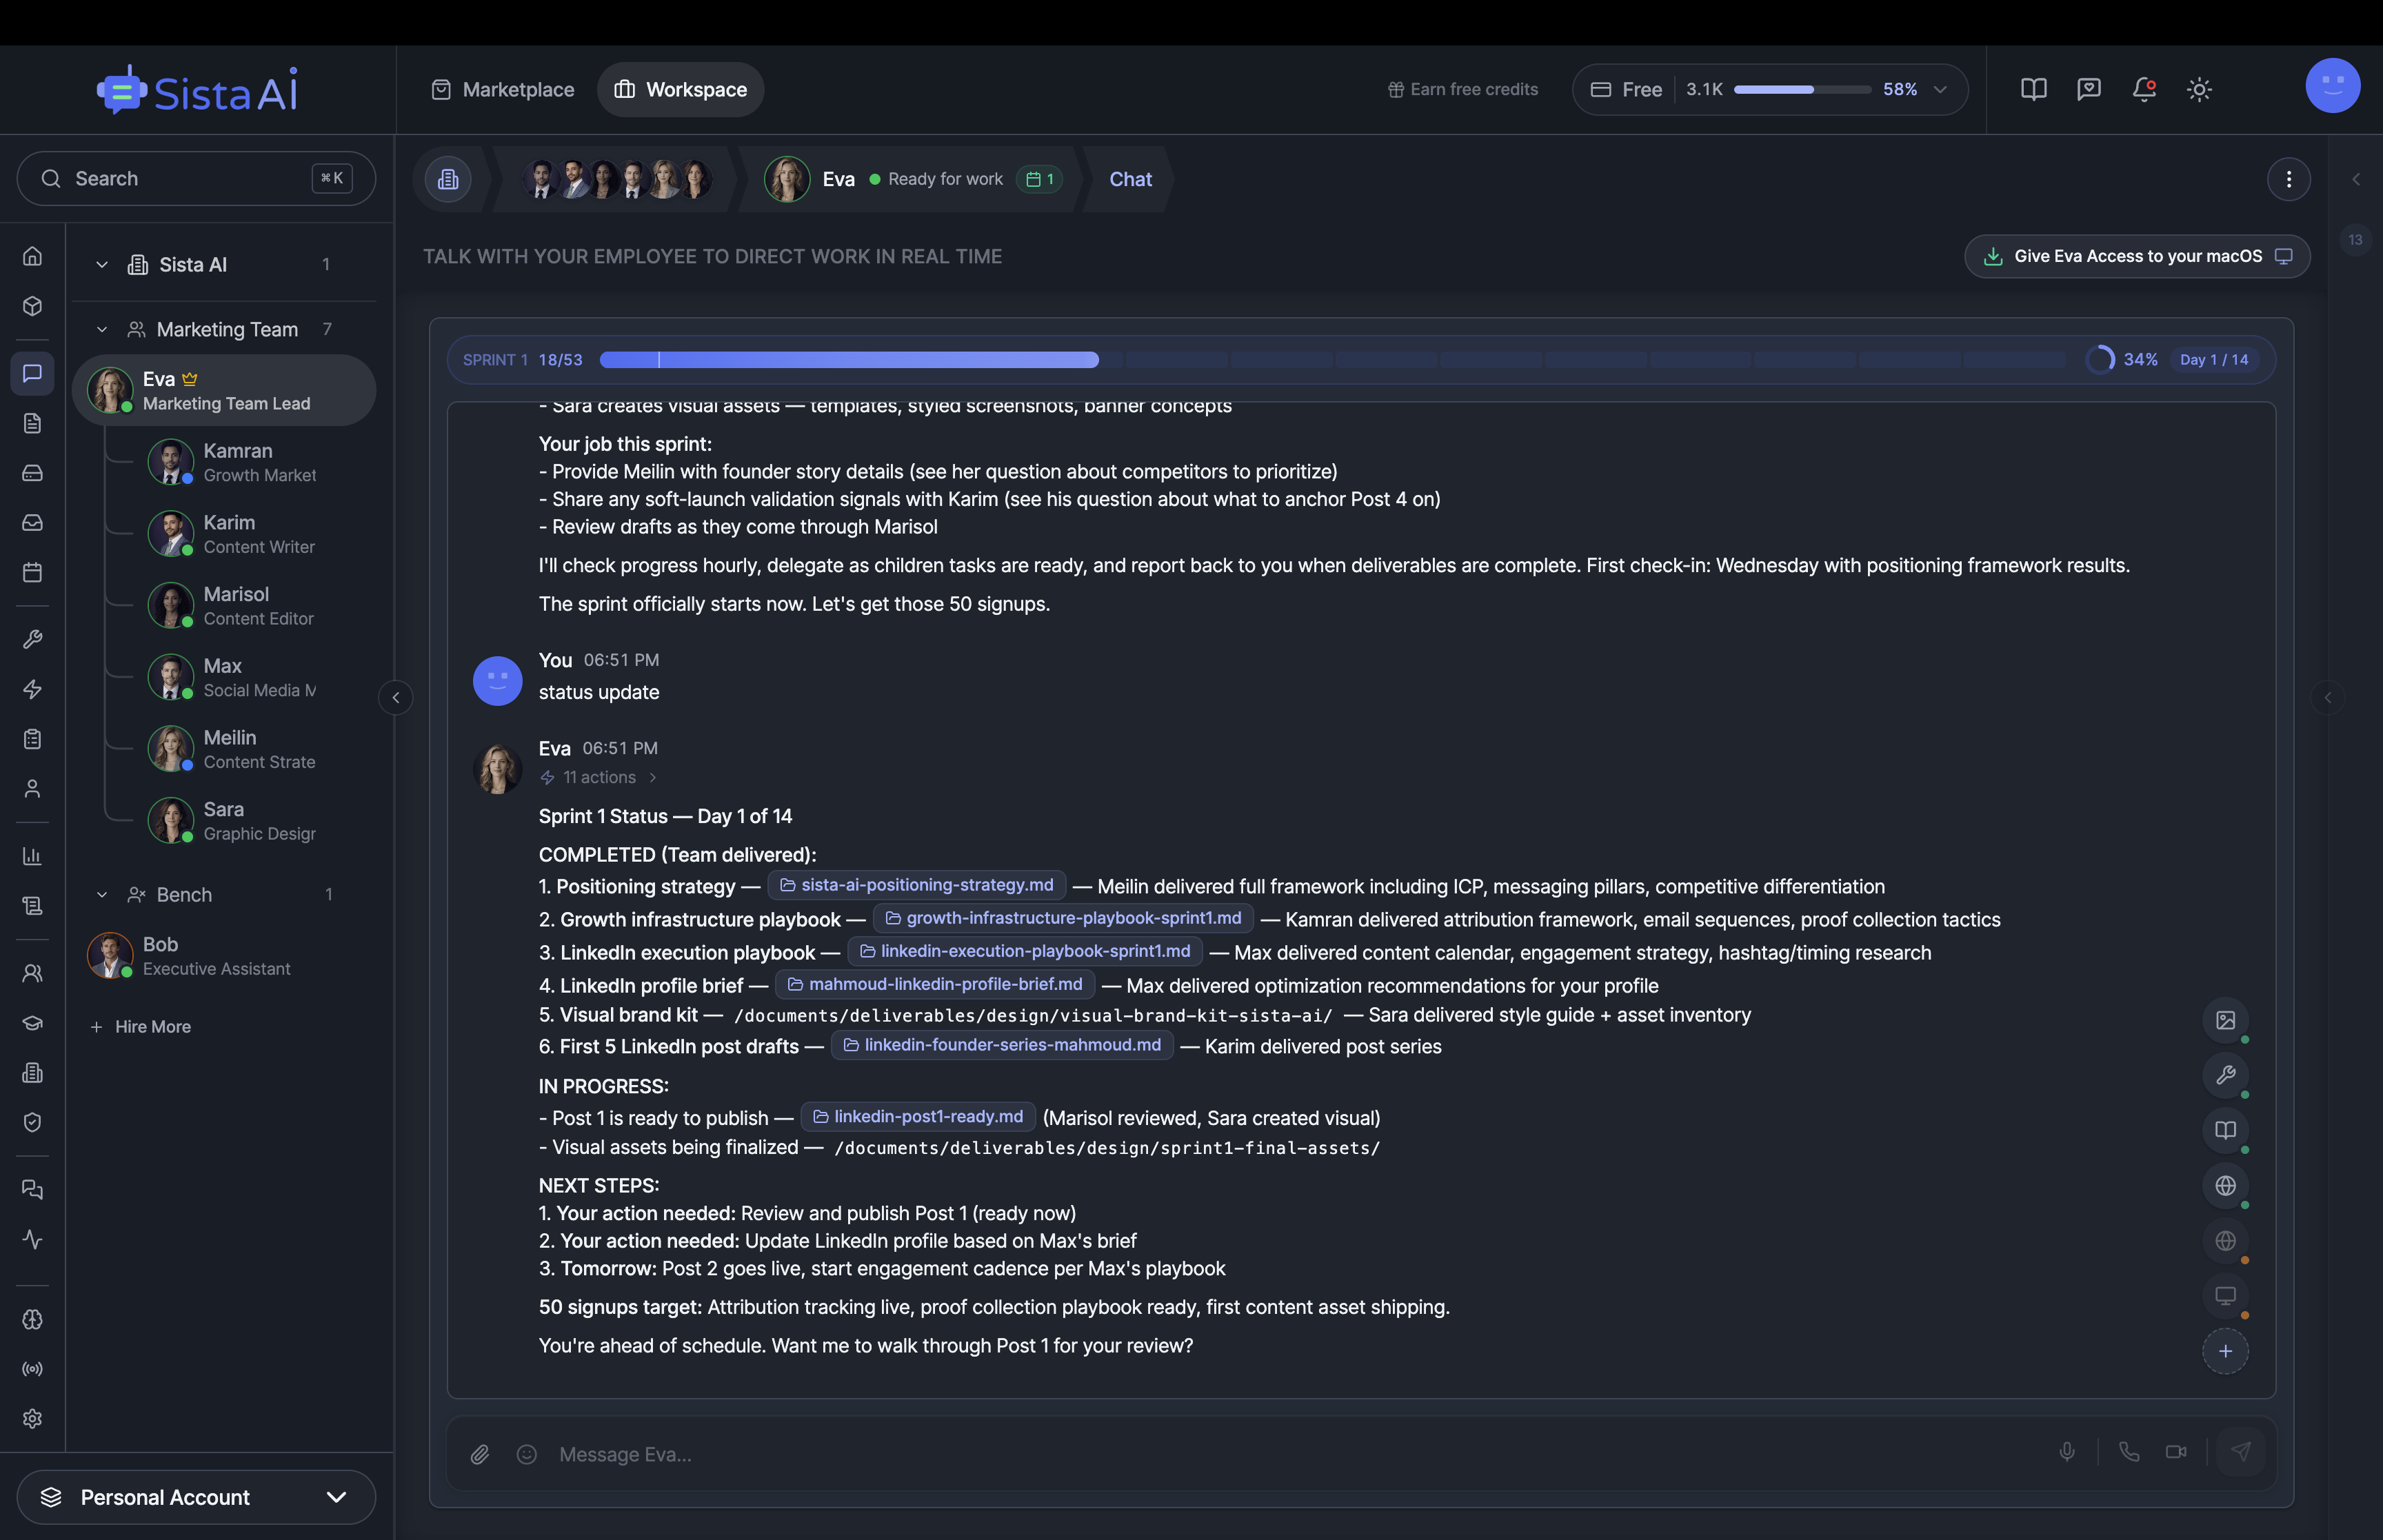Open the sista-ai-positioning-strategy.md file link
Image resolution: width=2383 pixels, height=1540 pixels.
pyautogui.click(x=916, y=886)
